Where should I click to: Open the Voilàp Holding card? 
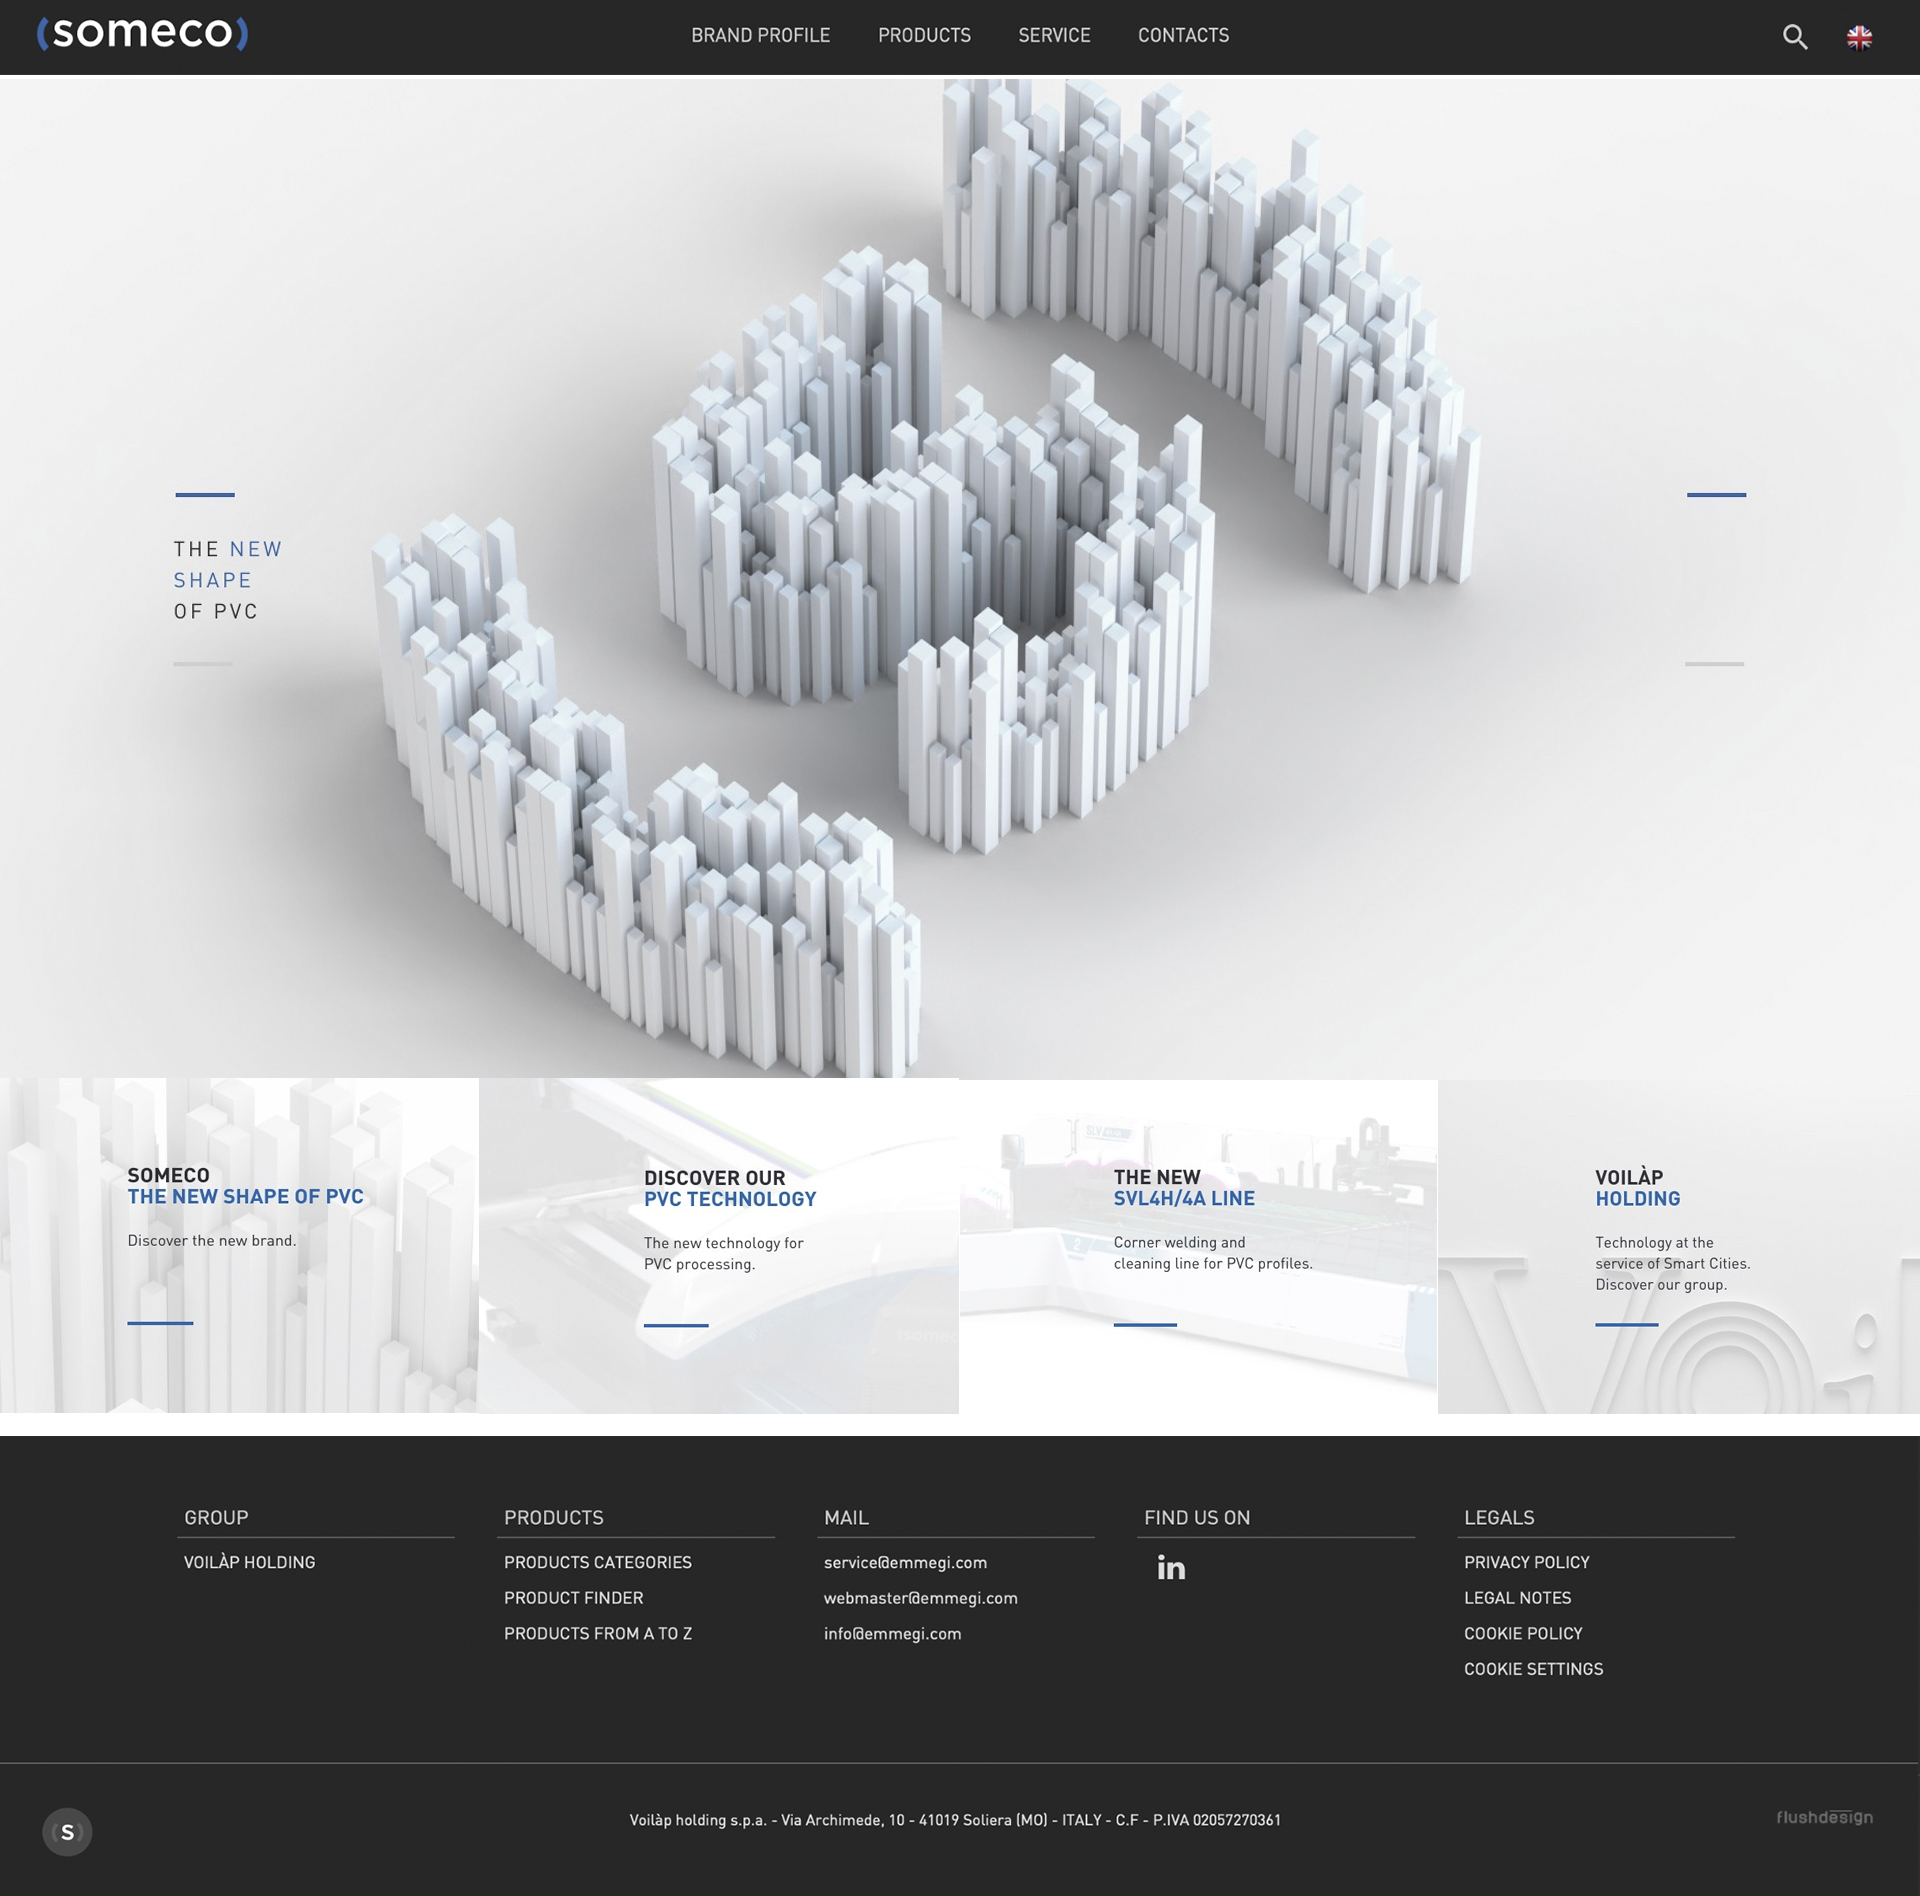[x=1679, y=1245]
